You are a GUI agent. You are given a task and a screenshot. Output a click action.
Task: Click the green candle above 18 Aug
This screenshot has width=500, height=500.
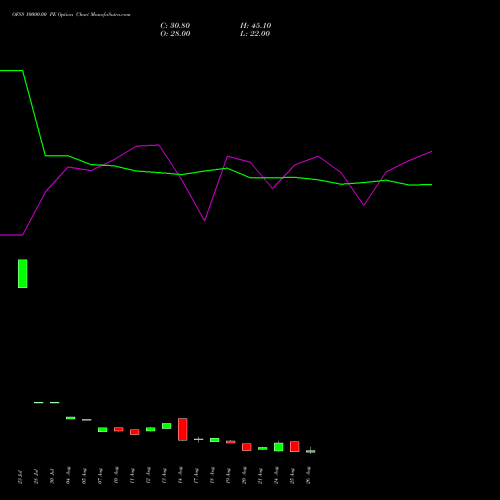coord(215,440)
